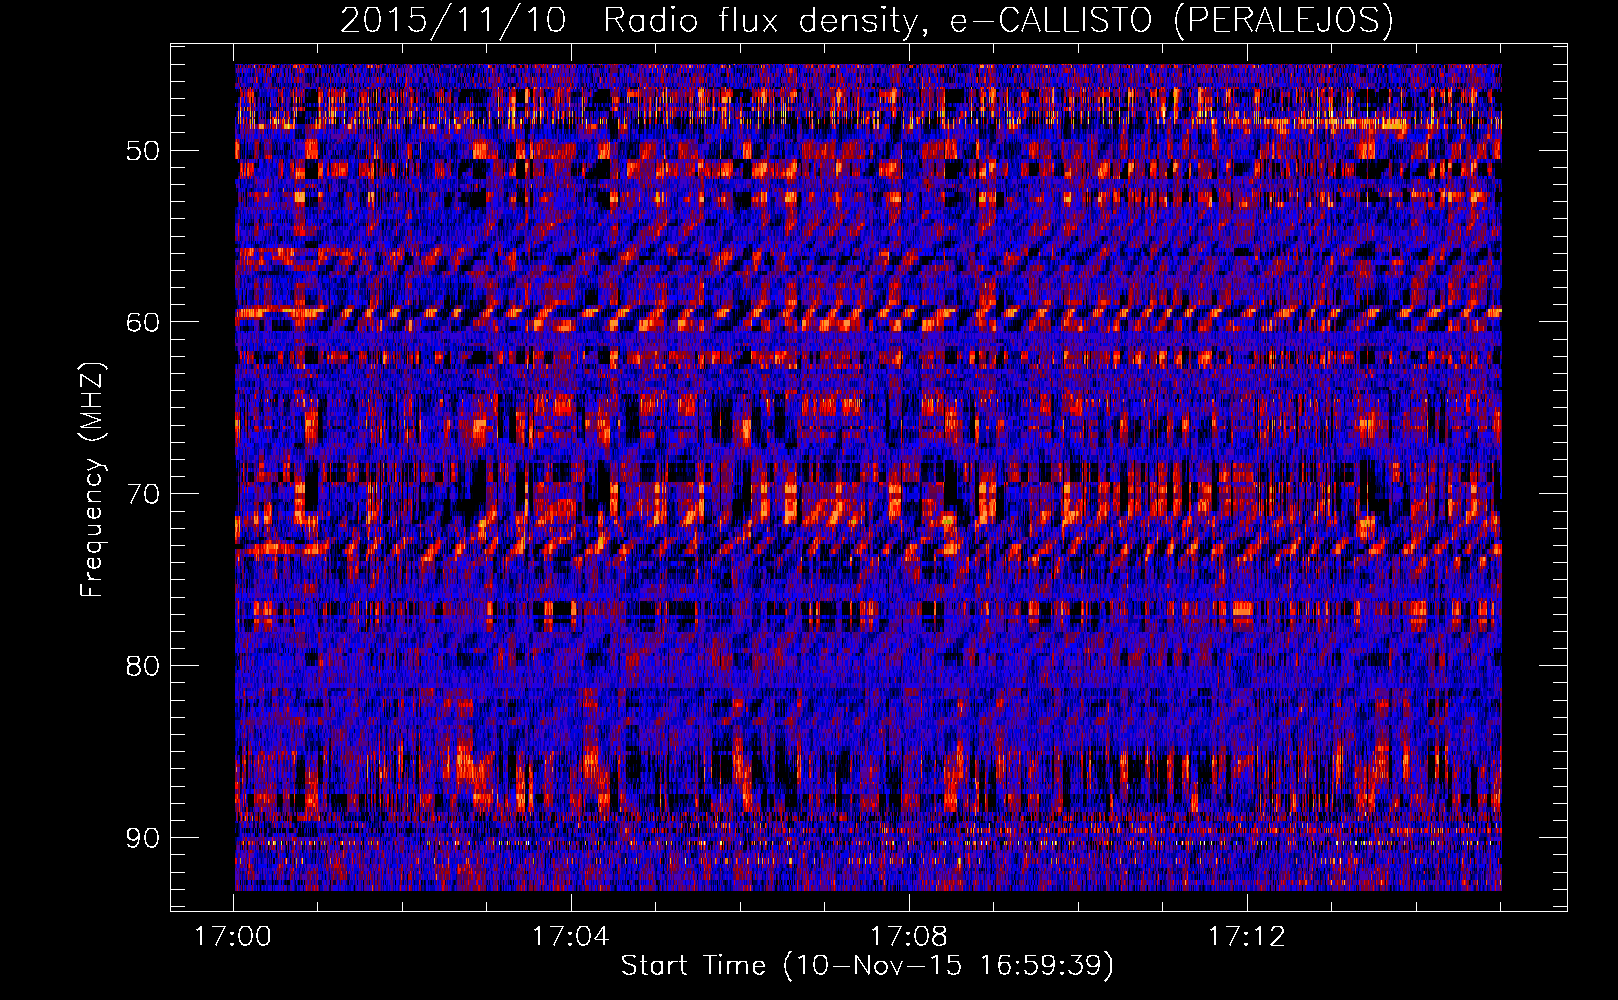Choose the "17:12" time tick label

1247,937
